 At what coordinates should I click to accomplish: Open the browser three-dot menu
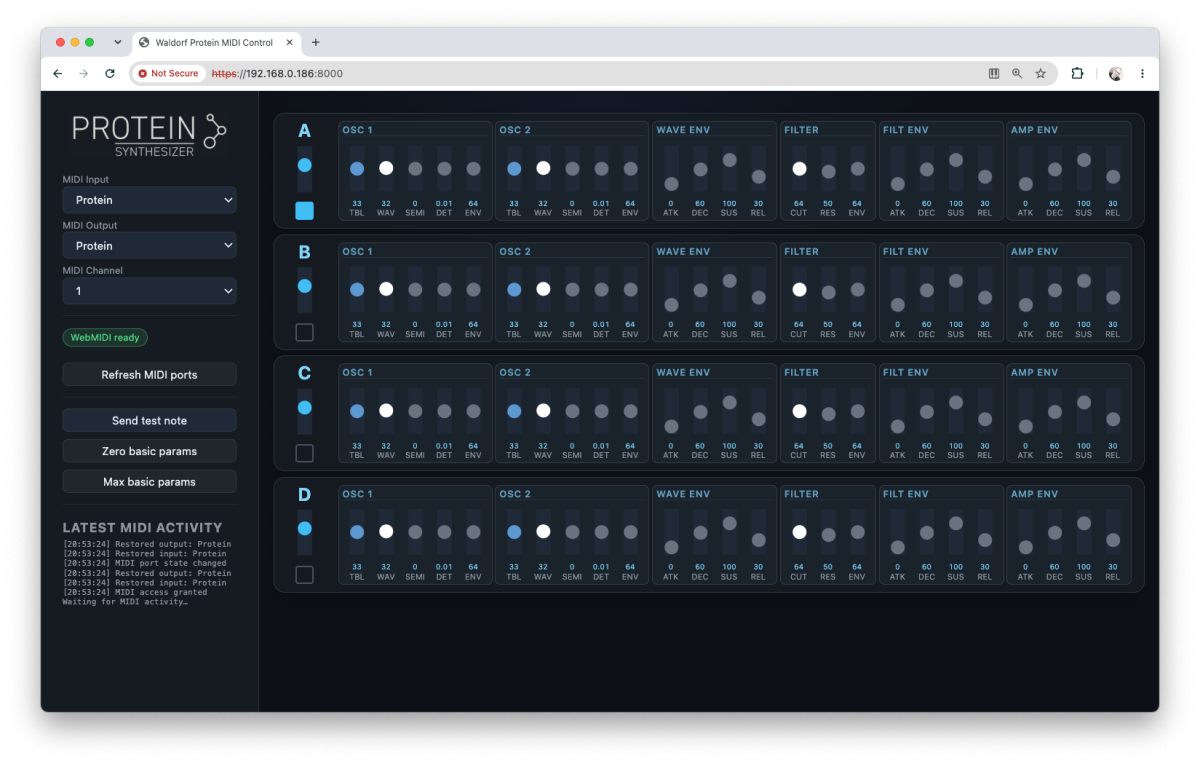(x=1142, y=74)
